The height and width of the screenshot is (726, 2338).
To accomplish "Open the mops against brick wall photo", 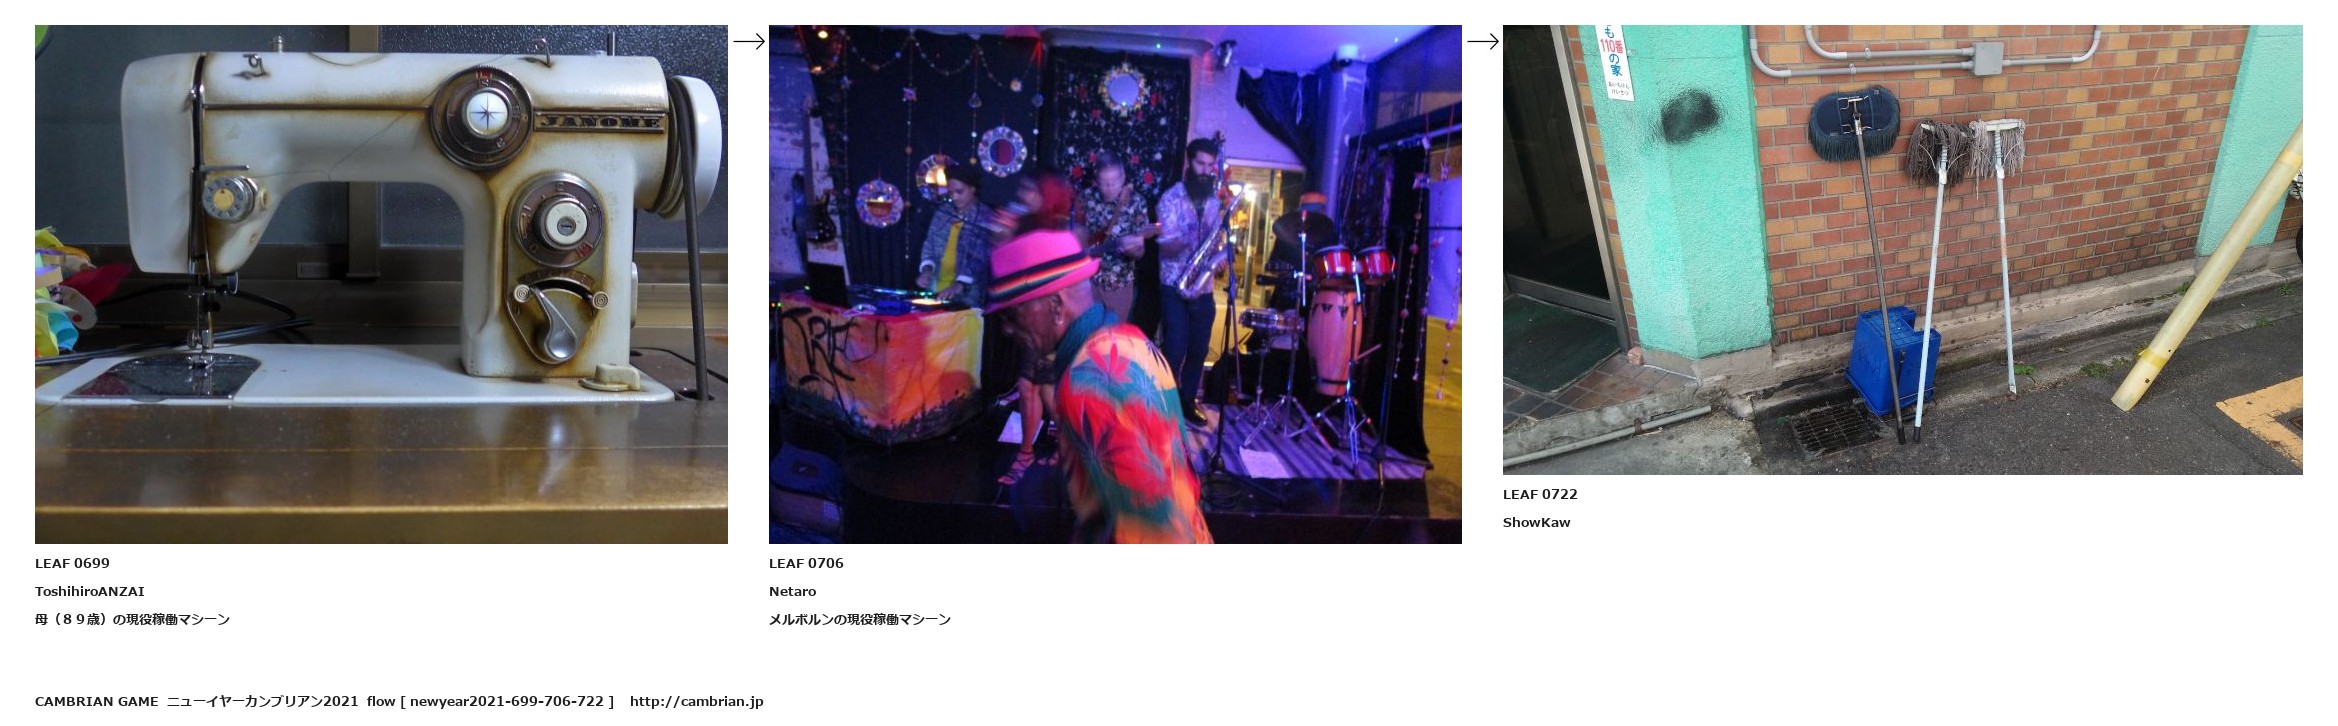I will [1902, 250].
